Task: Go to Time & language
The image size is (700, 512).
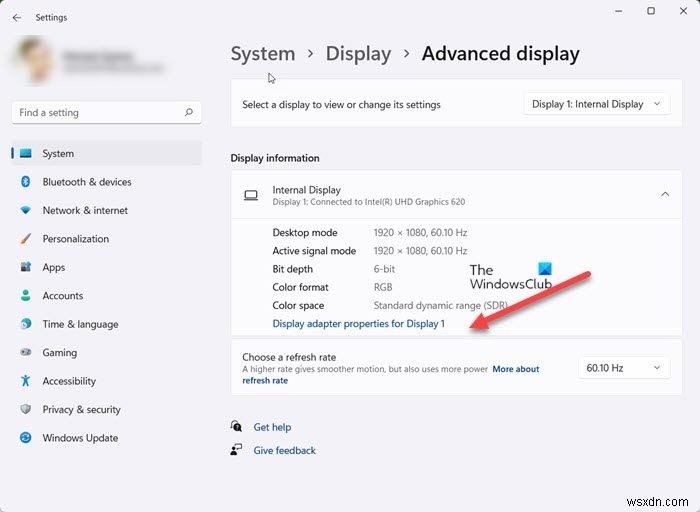Action: coord(106,324)
